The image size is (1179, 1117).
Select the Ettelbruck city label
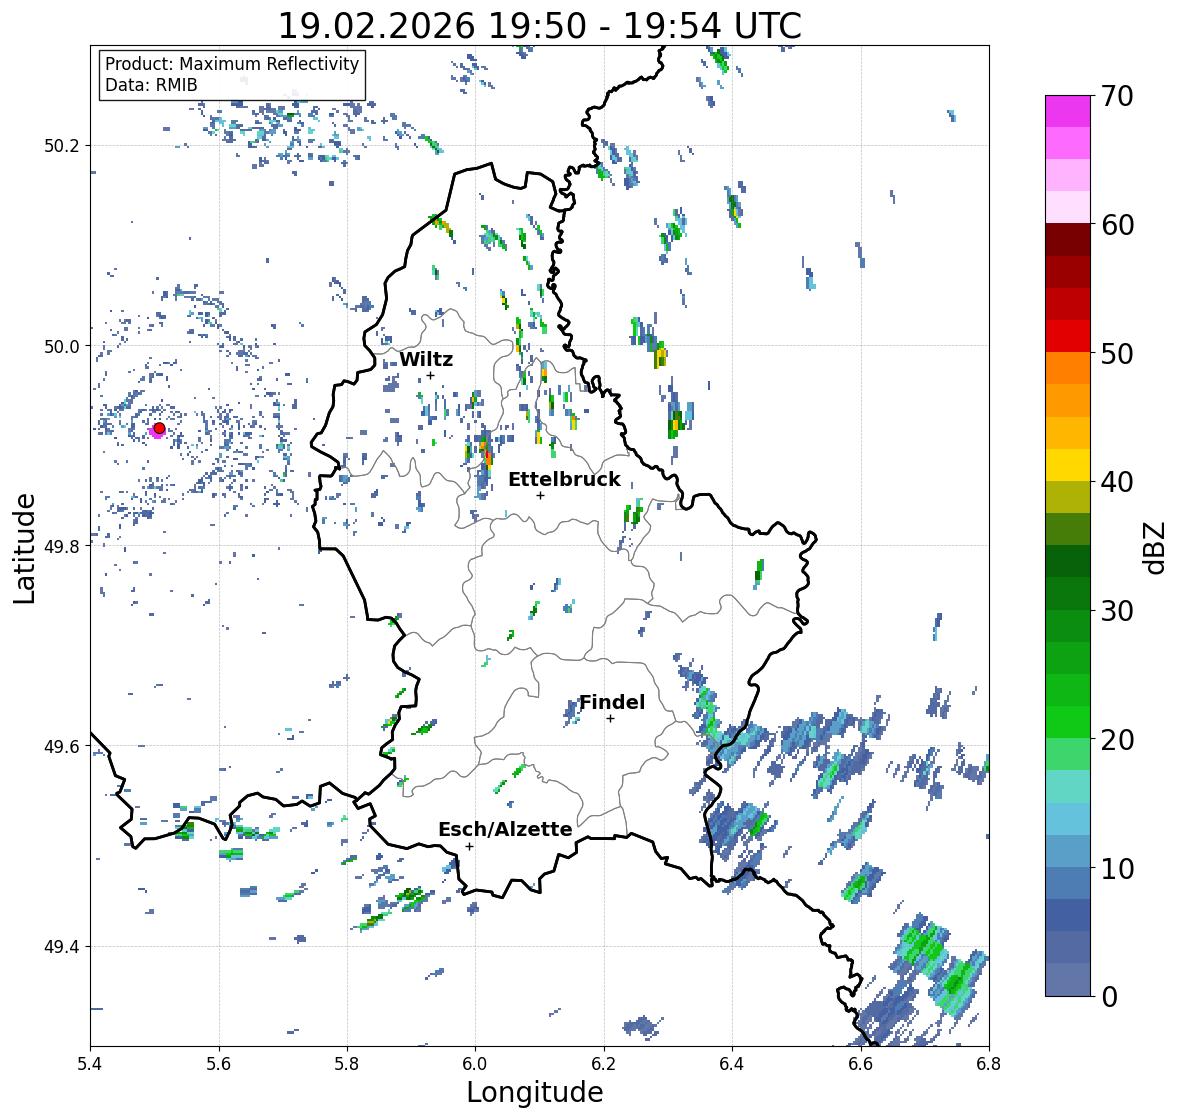(565, 479)
